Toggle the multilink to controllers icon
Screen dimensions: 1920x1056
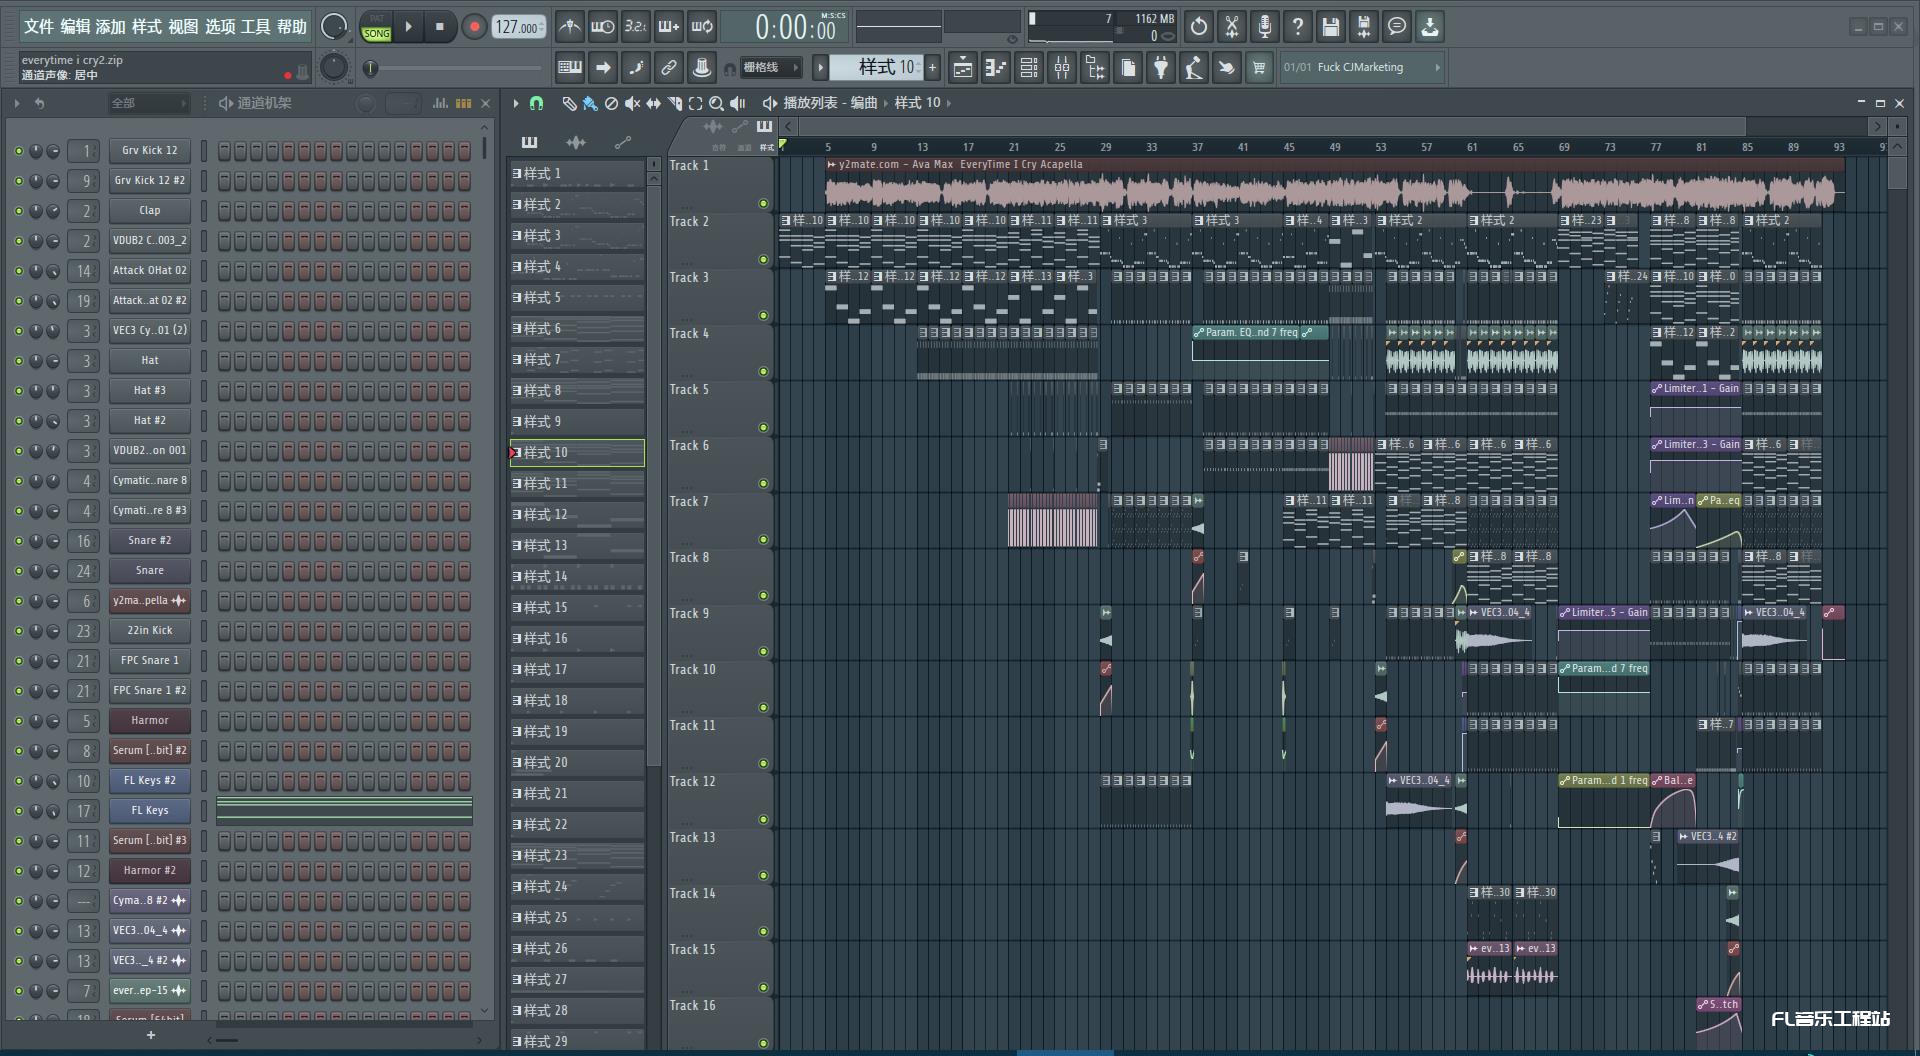(669, 67)
